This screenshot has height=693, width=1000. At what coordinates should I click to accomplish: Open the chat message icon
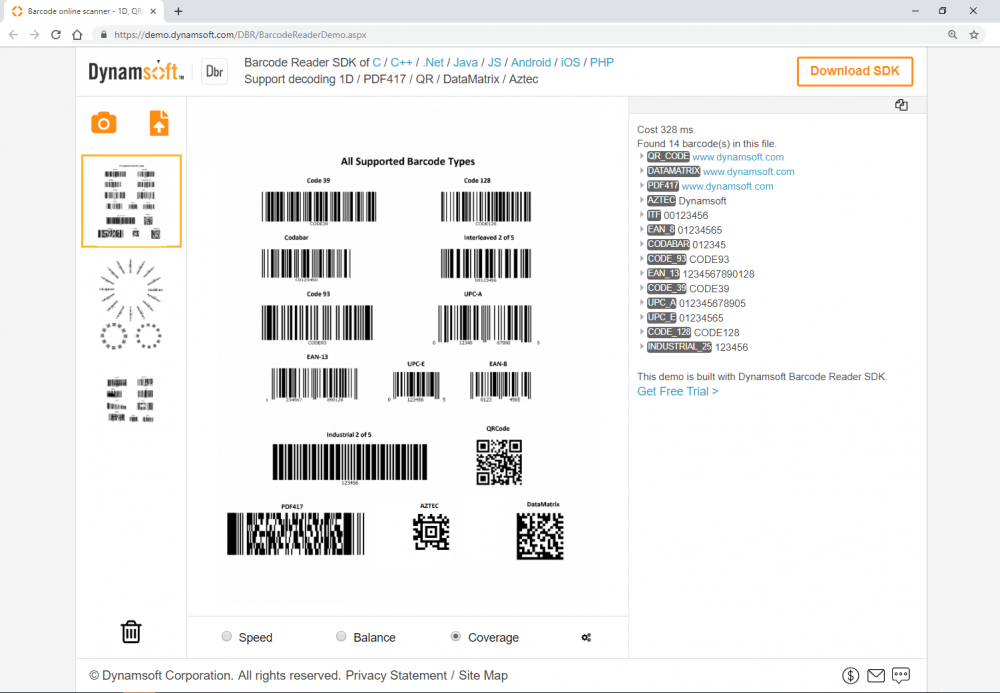[x=901, y=676]
